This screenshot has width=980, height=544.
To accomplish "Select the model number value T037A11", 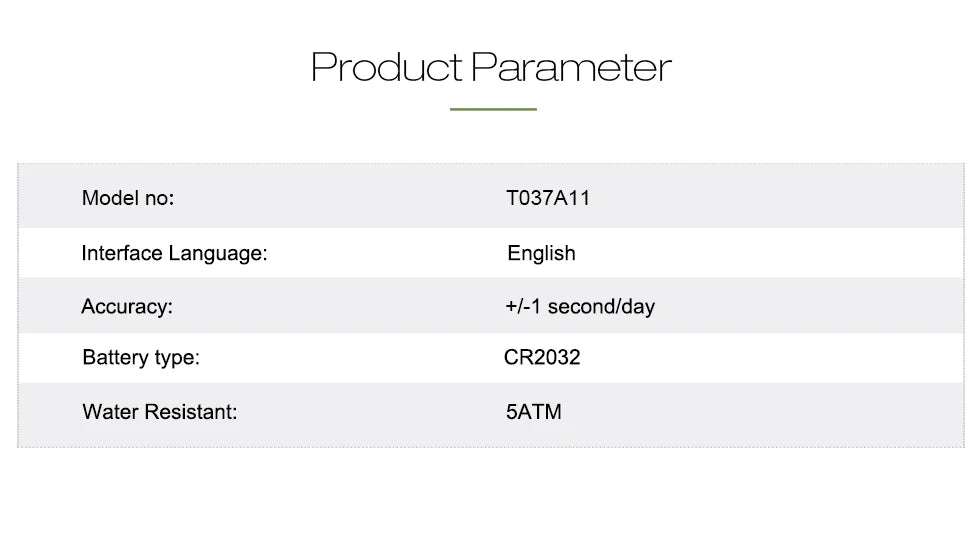I will pyautogui.click(x=548, y=198).
